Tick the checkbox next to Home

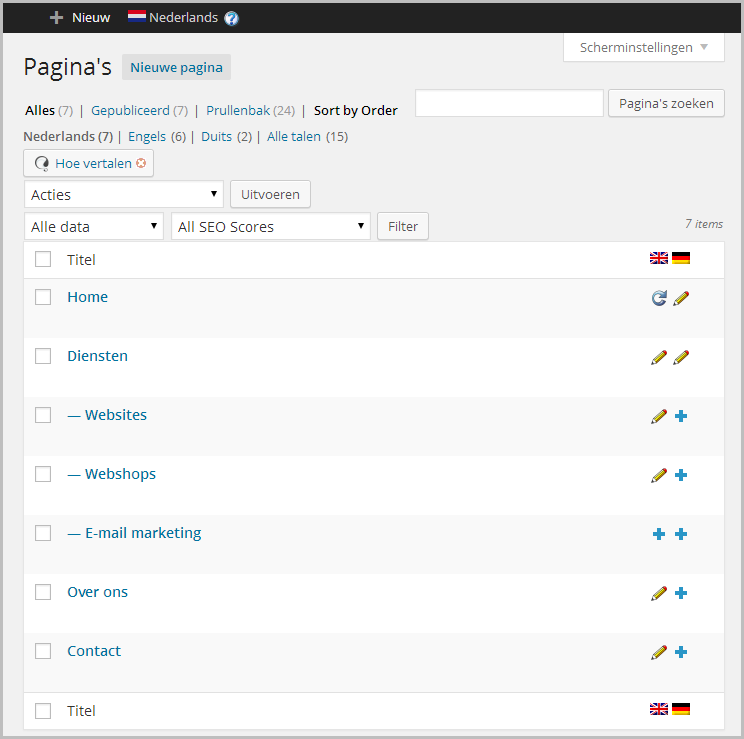43,297
